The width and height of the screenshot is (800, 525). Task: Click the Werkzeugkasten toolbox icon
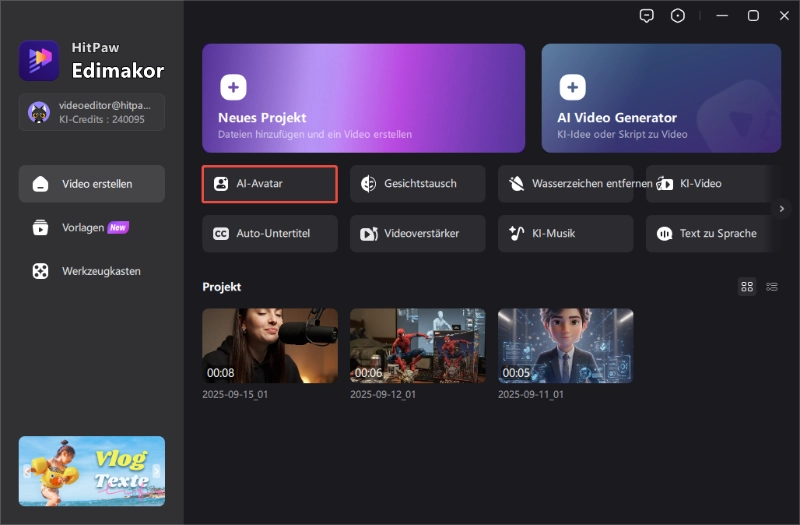coord(40,271)
